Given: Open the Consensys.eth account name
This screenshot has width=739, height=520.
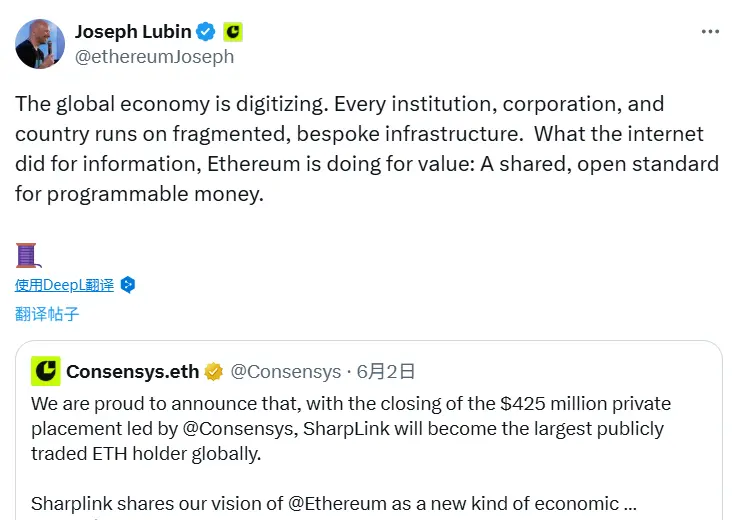Looking at the screenshot, I should [x=132, y=372].
